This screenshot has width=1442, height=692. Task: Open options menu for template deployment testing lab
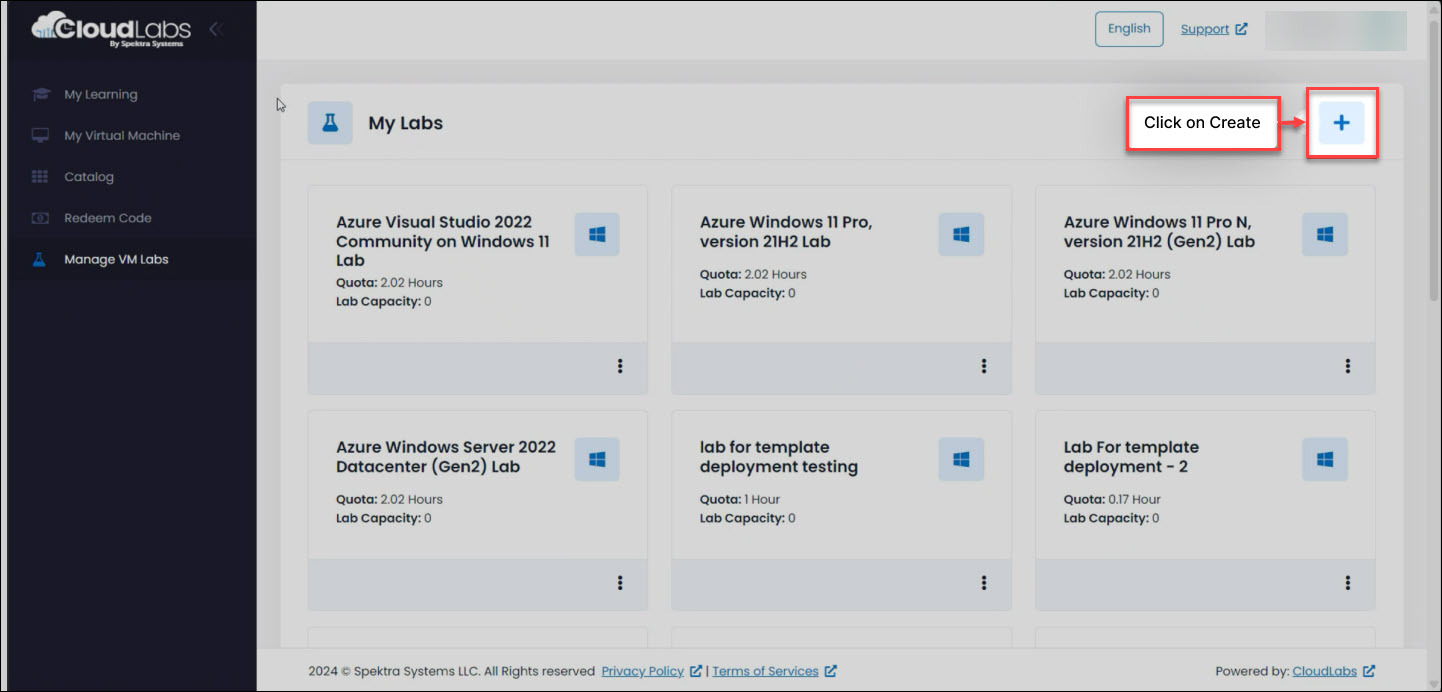point(984,583)
